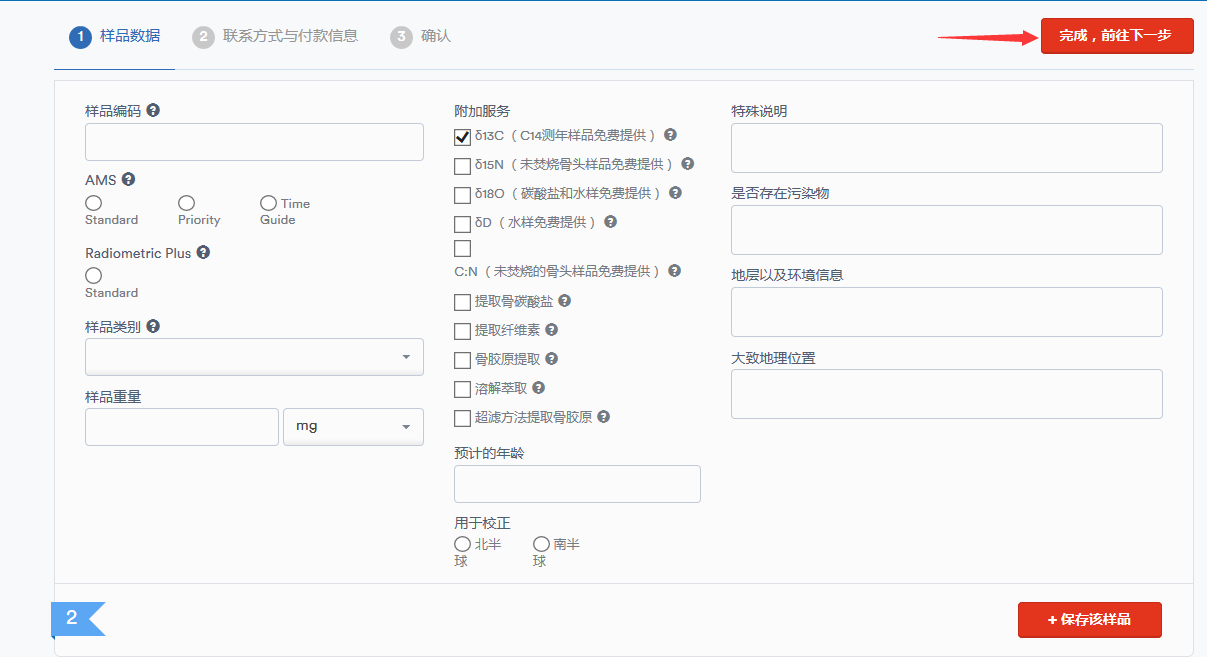Open help icon beside 超滤方法提取骨胶原
The width and height of the screenshot is (1207, 657).
point(603,417)
